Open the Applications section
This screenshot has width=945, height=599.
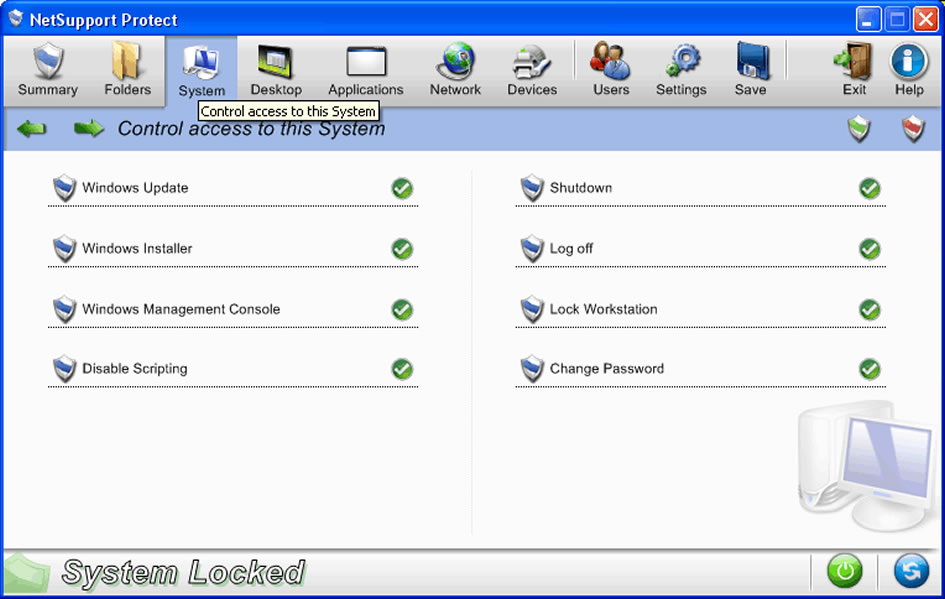point(365,71)
